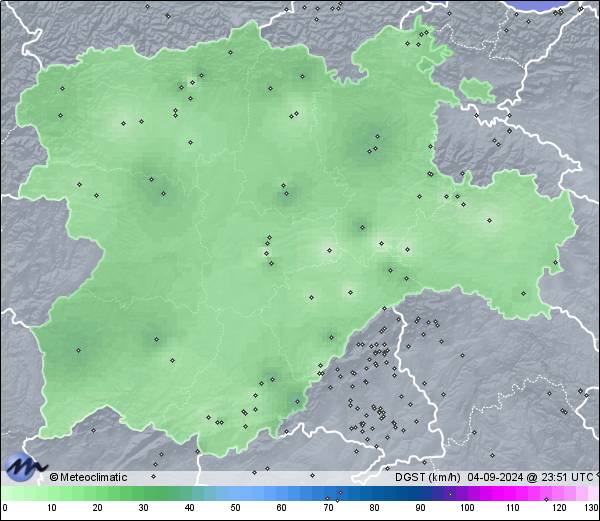Screen dimensions: 600x521
Task: Click the 50 label on the legend scale
Action: (x=235, y=508)
